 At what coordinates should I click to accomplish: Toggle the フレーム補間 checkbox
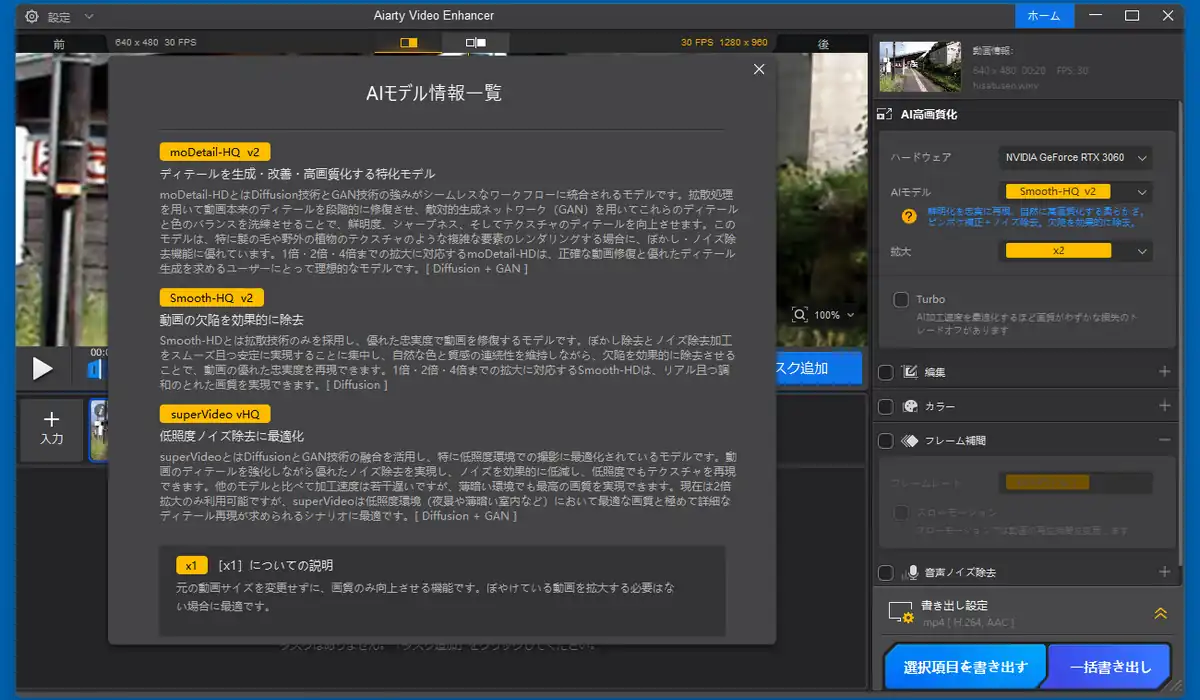(885, 440)
